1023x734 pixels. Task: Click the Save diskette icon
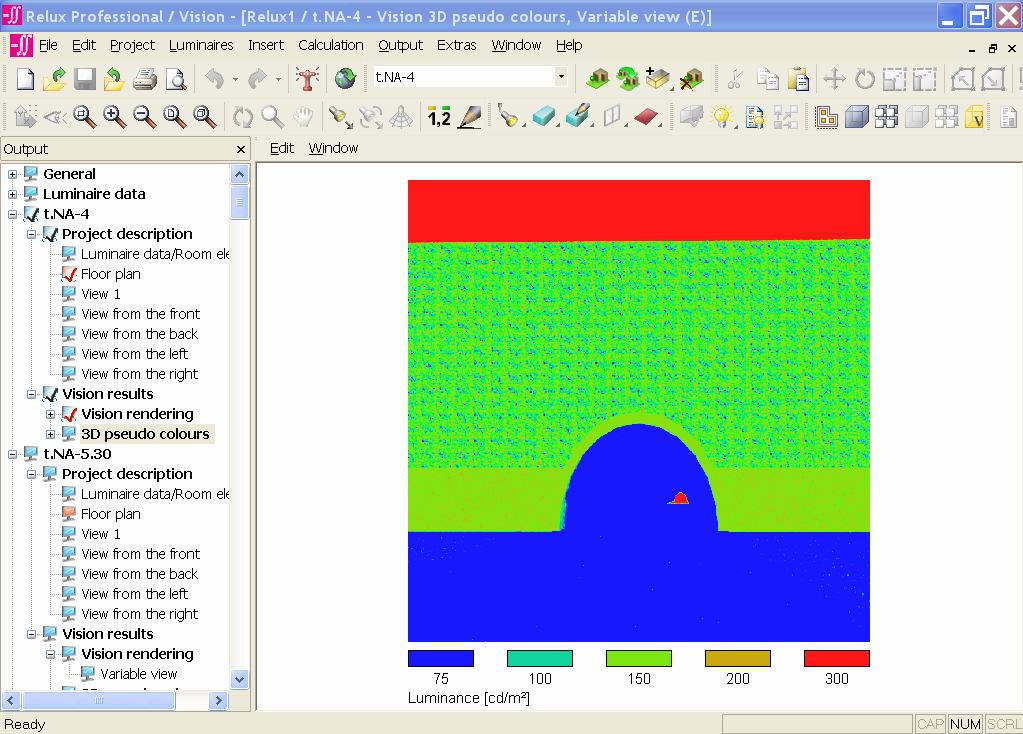pos(85,78)
